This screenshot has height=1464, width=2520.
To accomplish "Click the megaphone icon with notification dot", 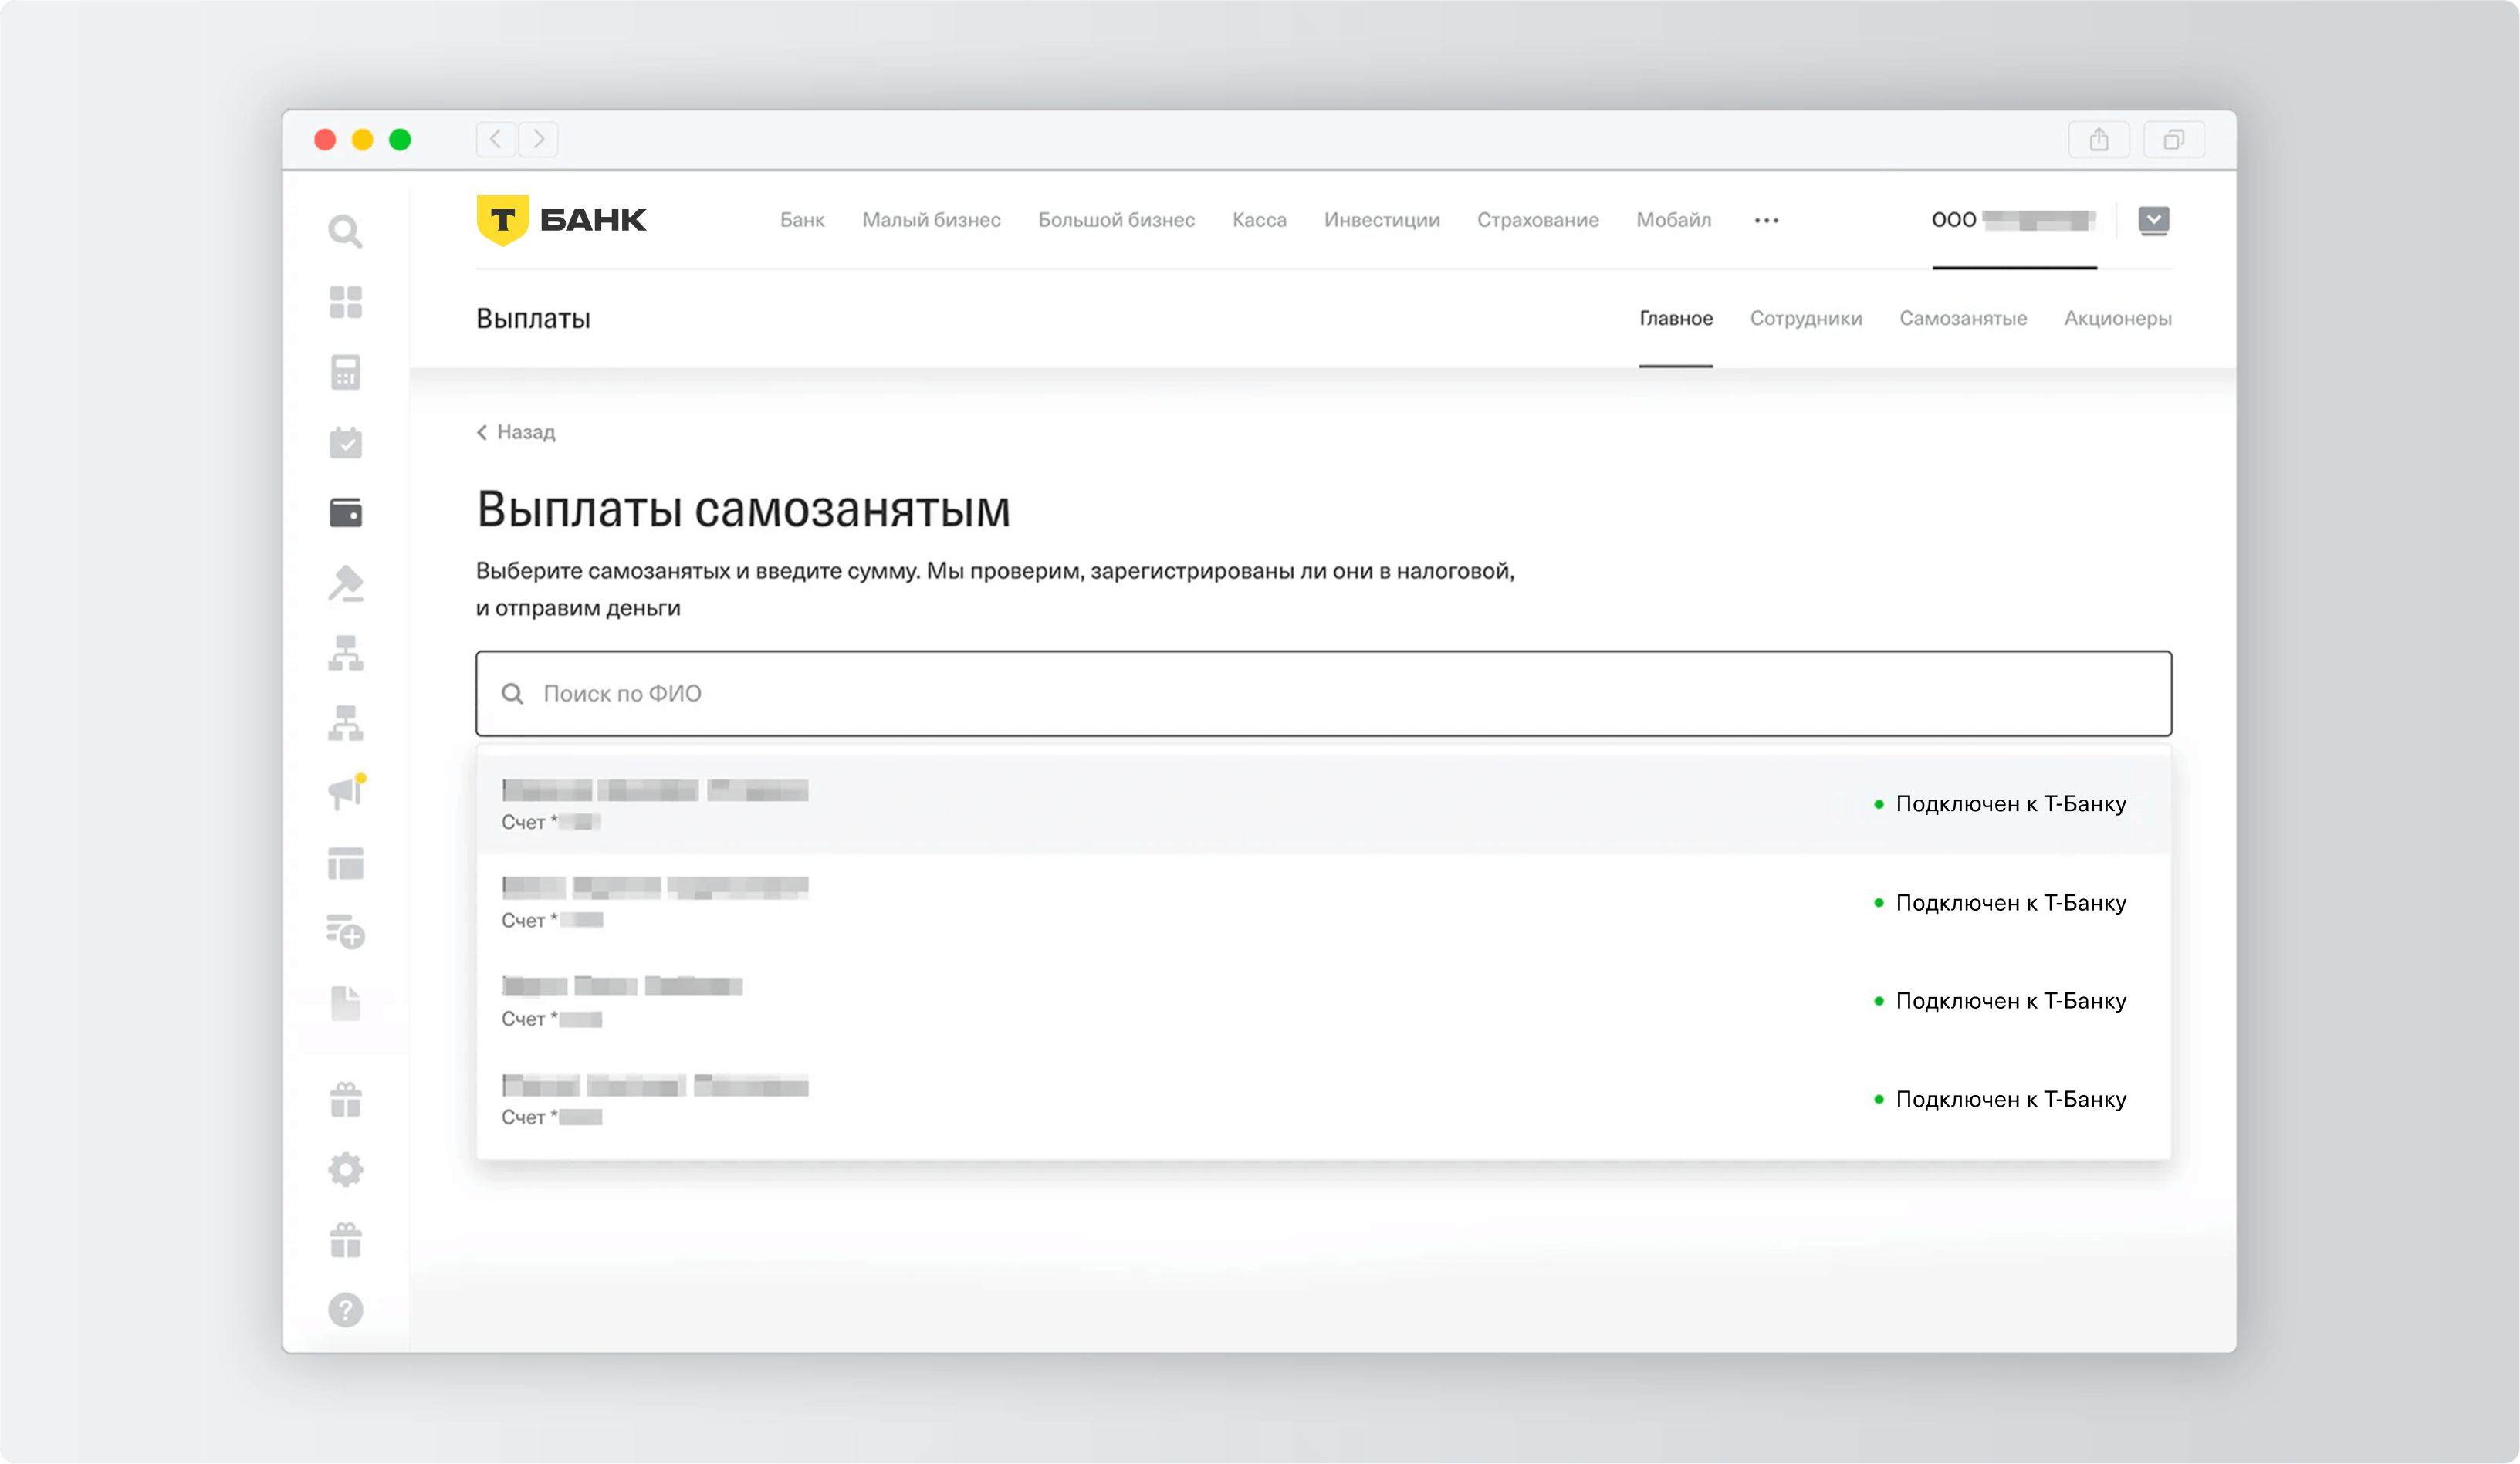I will pos(345,793).
